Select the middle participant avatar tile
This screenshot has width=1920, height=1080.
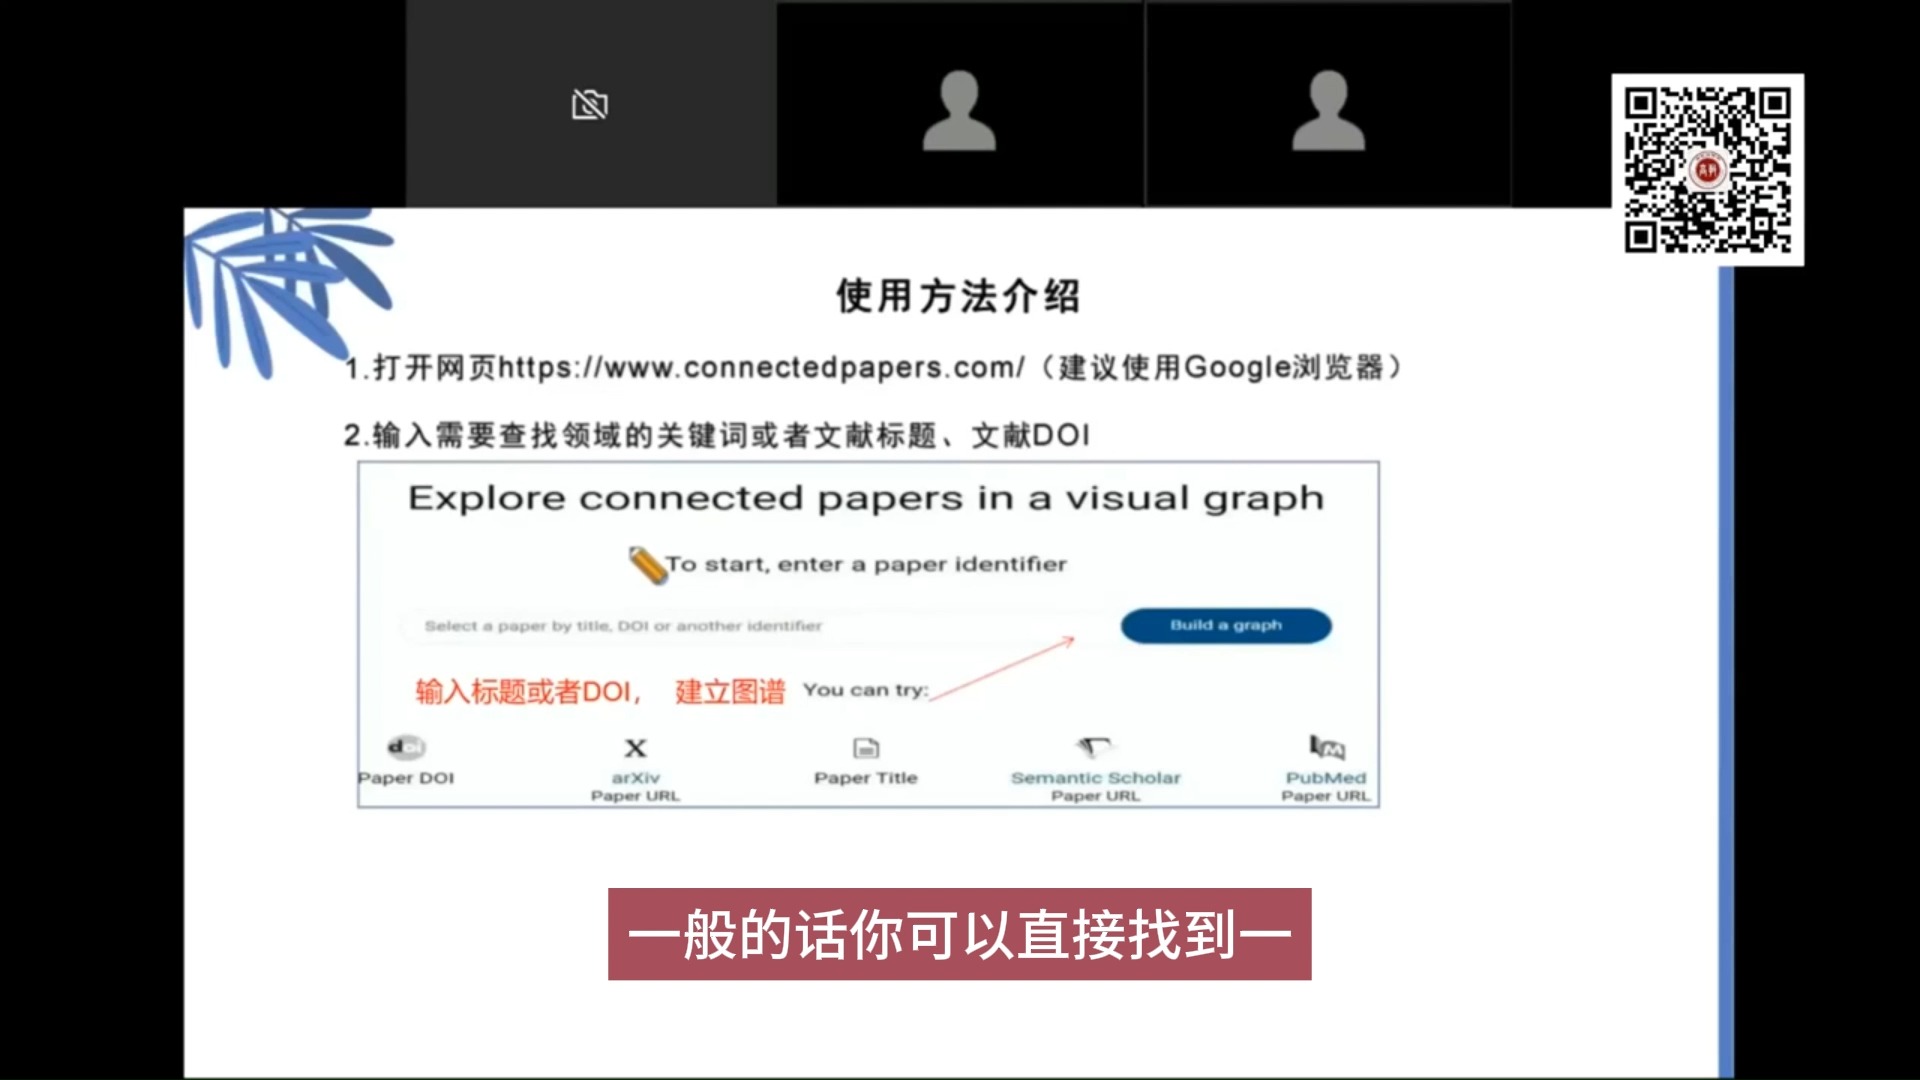pyautogui.click(x=959, y=104)
